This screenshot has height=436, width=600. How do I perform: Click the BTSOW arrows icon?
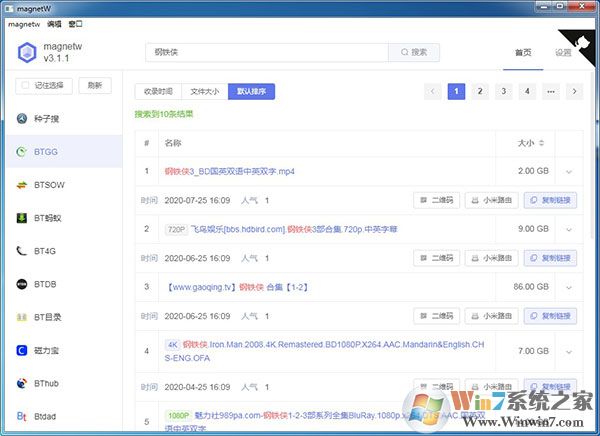22,185
